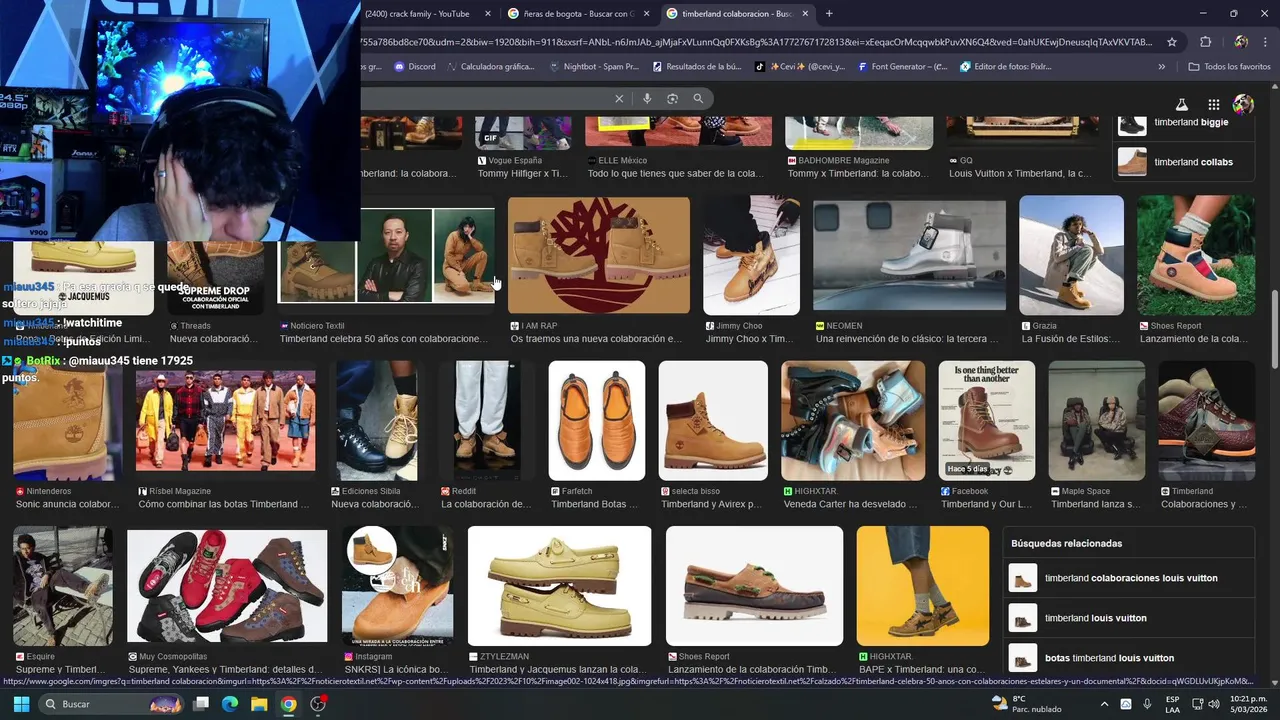Open the Muy Cosmopolitas Supreme Yankees image
The image size is (1280, 720).
227,585
